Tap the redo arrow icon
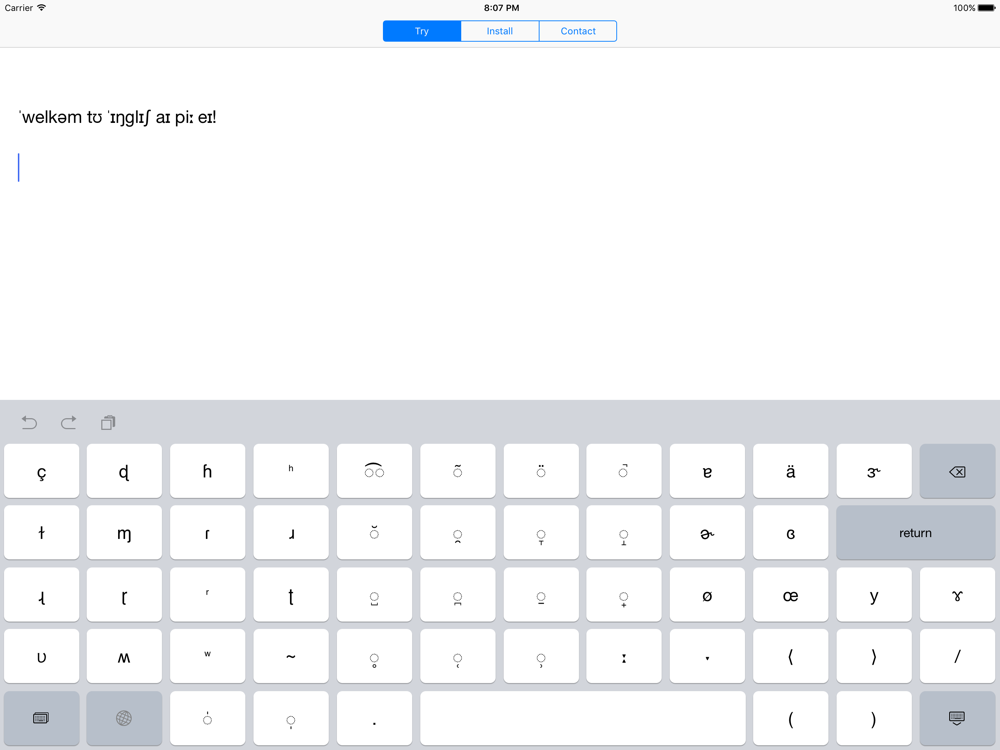Image resolution: width=1000 pixels, height=750 pixels. 68,422
